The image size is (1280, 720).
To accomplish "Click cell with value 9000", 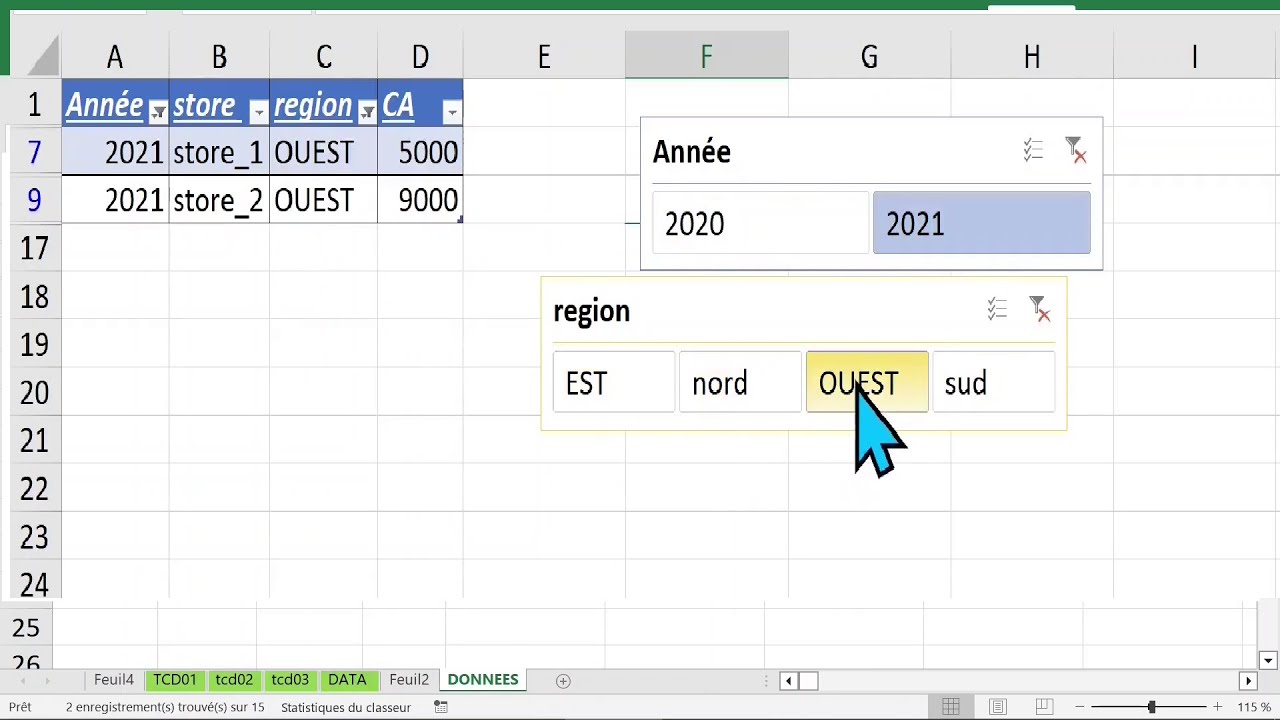I will [420, 200].
